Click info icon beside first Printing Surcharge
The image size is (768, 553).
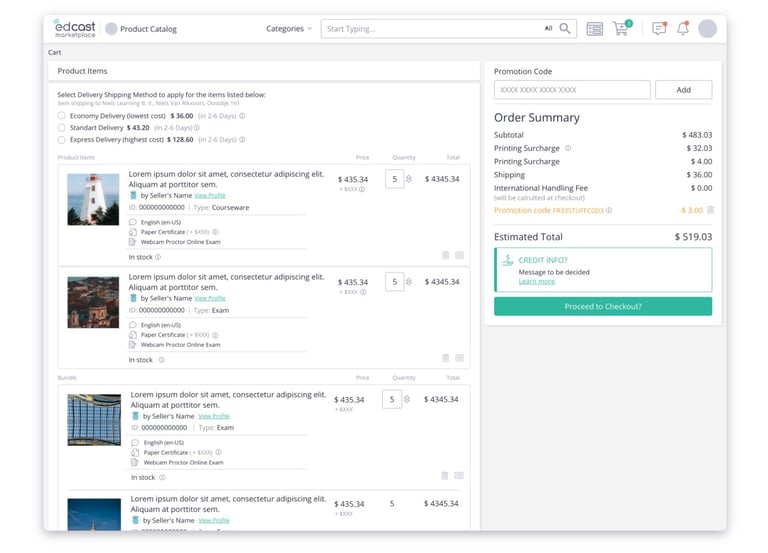(568, 148)
